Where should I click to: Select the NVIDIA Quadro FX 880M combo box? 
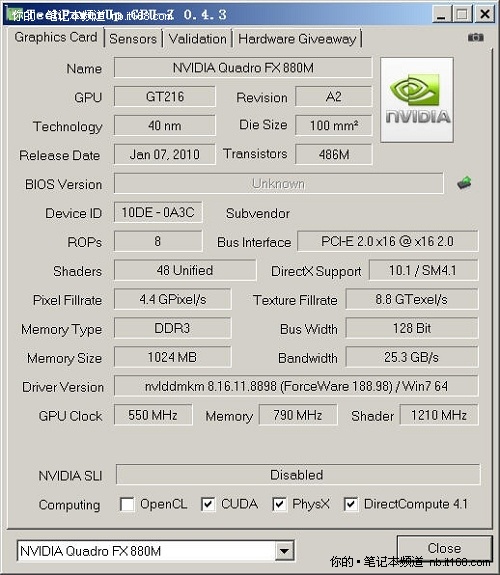point(156,551)
